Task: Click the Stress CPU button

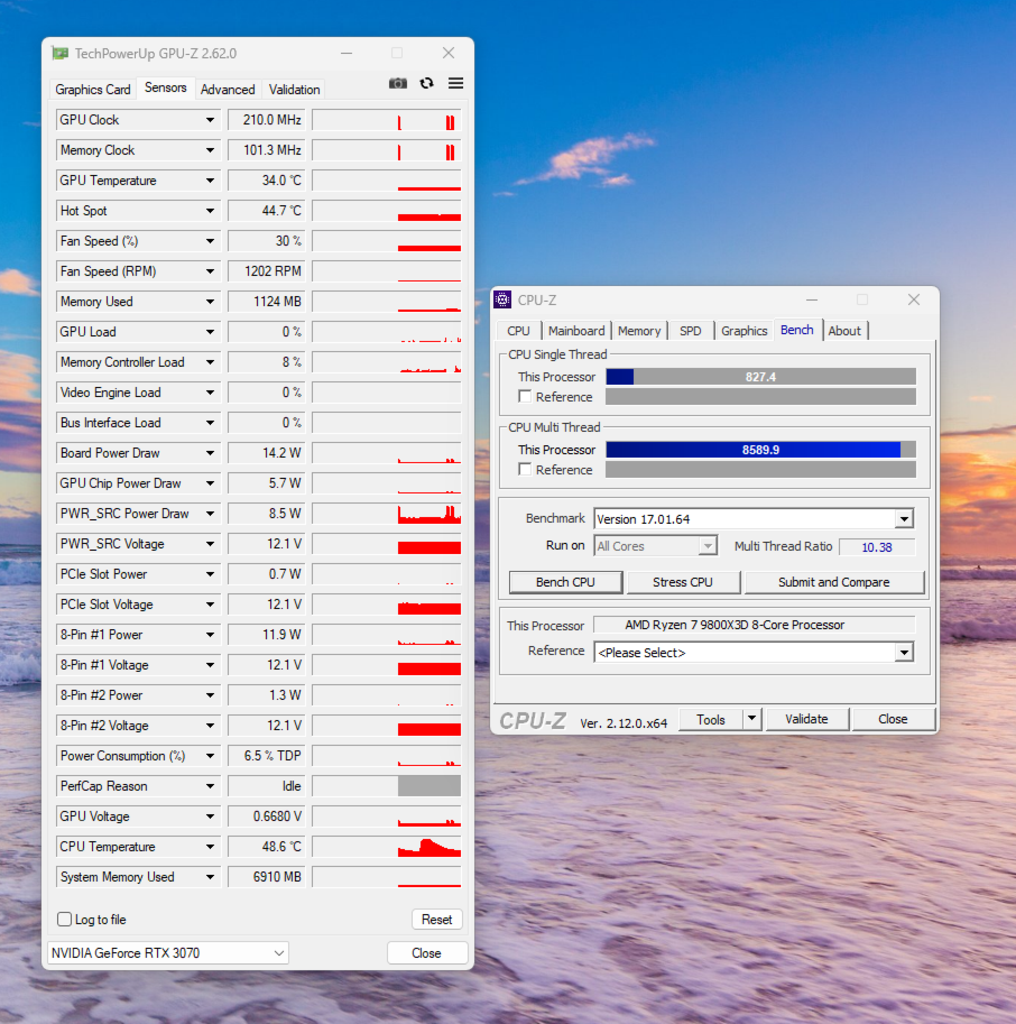Action: tap(683, 582)
